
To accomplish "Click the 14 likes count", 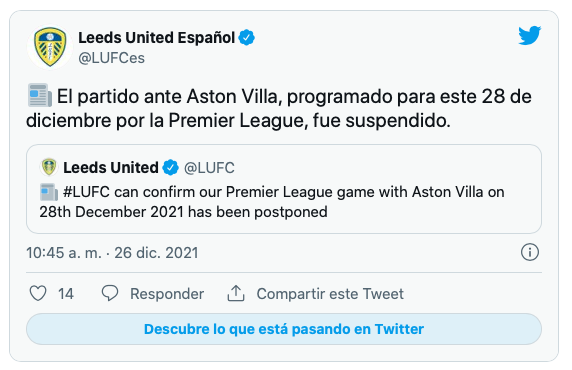I will (x=66, y=294).
